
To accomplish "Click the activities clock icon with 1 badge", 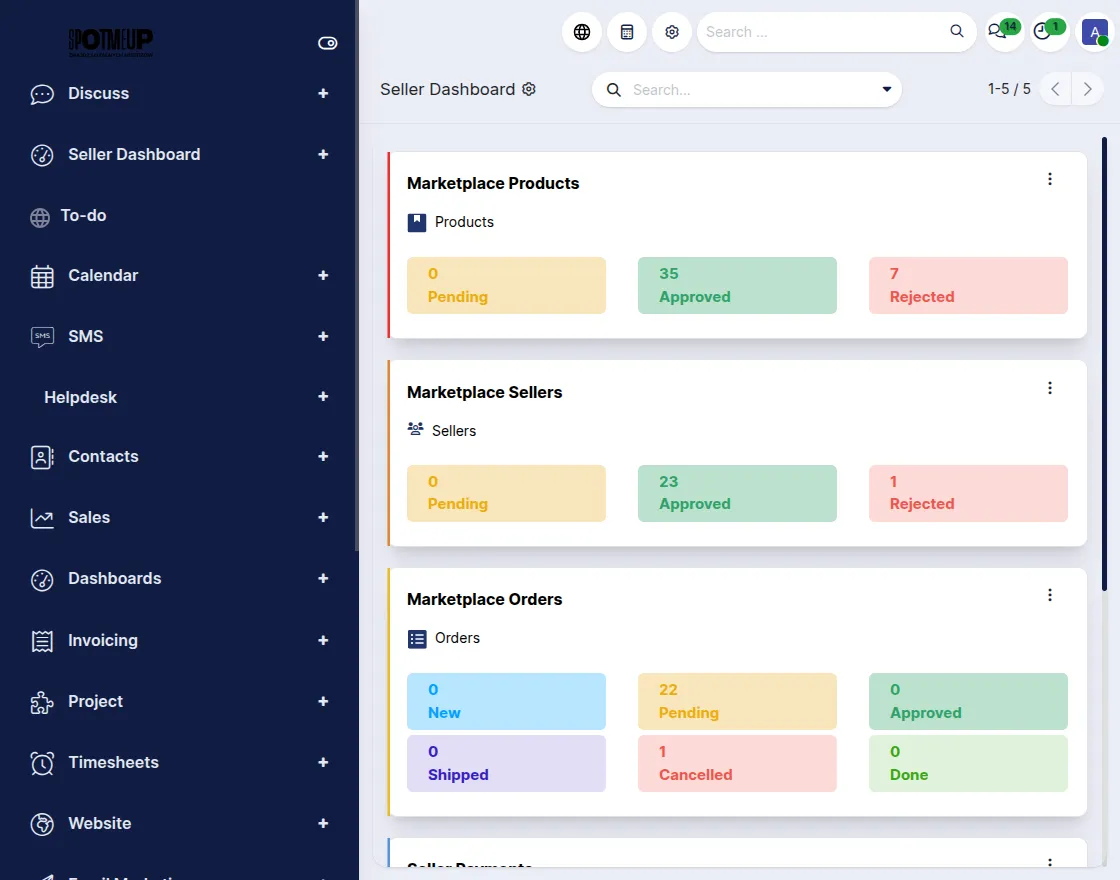I will 1044,31.
